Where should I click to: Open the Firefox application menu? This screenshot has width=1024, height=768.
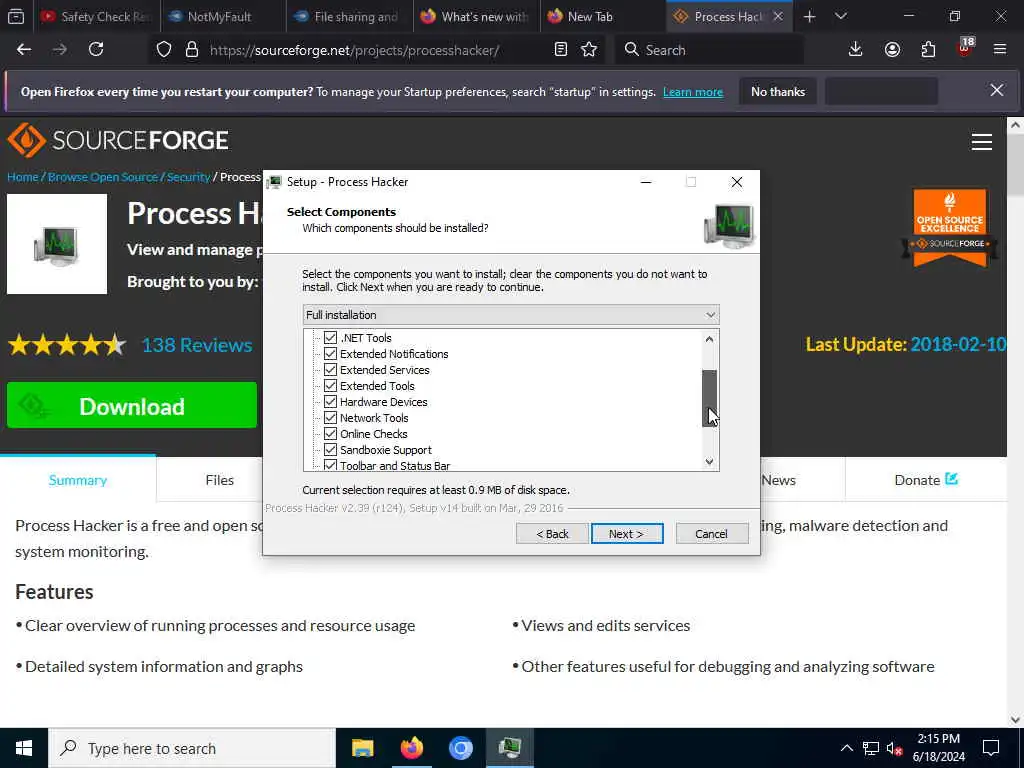point(1000,50)
